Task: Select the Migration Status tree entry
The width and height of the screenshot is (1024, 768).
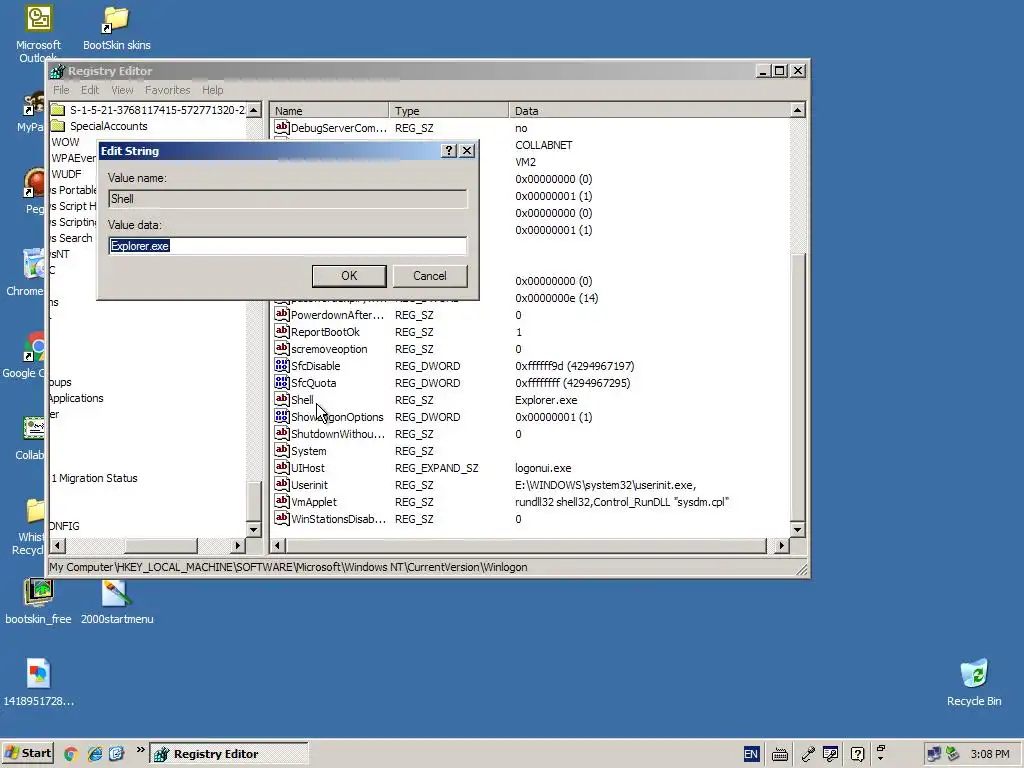Action: (95, 478)
